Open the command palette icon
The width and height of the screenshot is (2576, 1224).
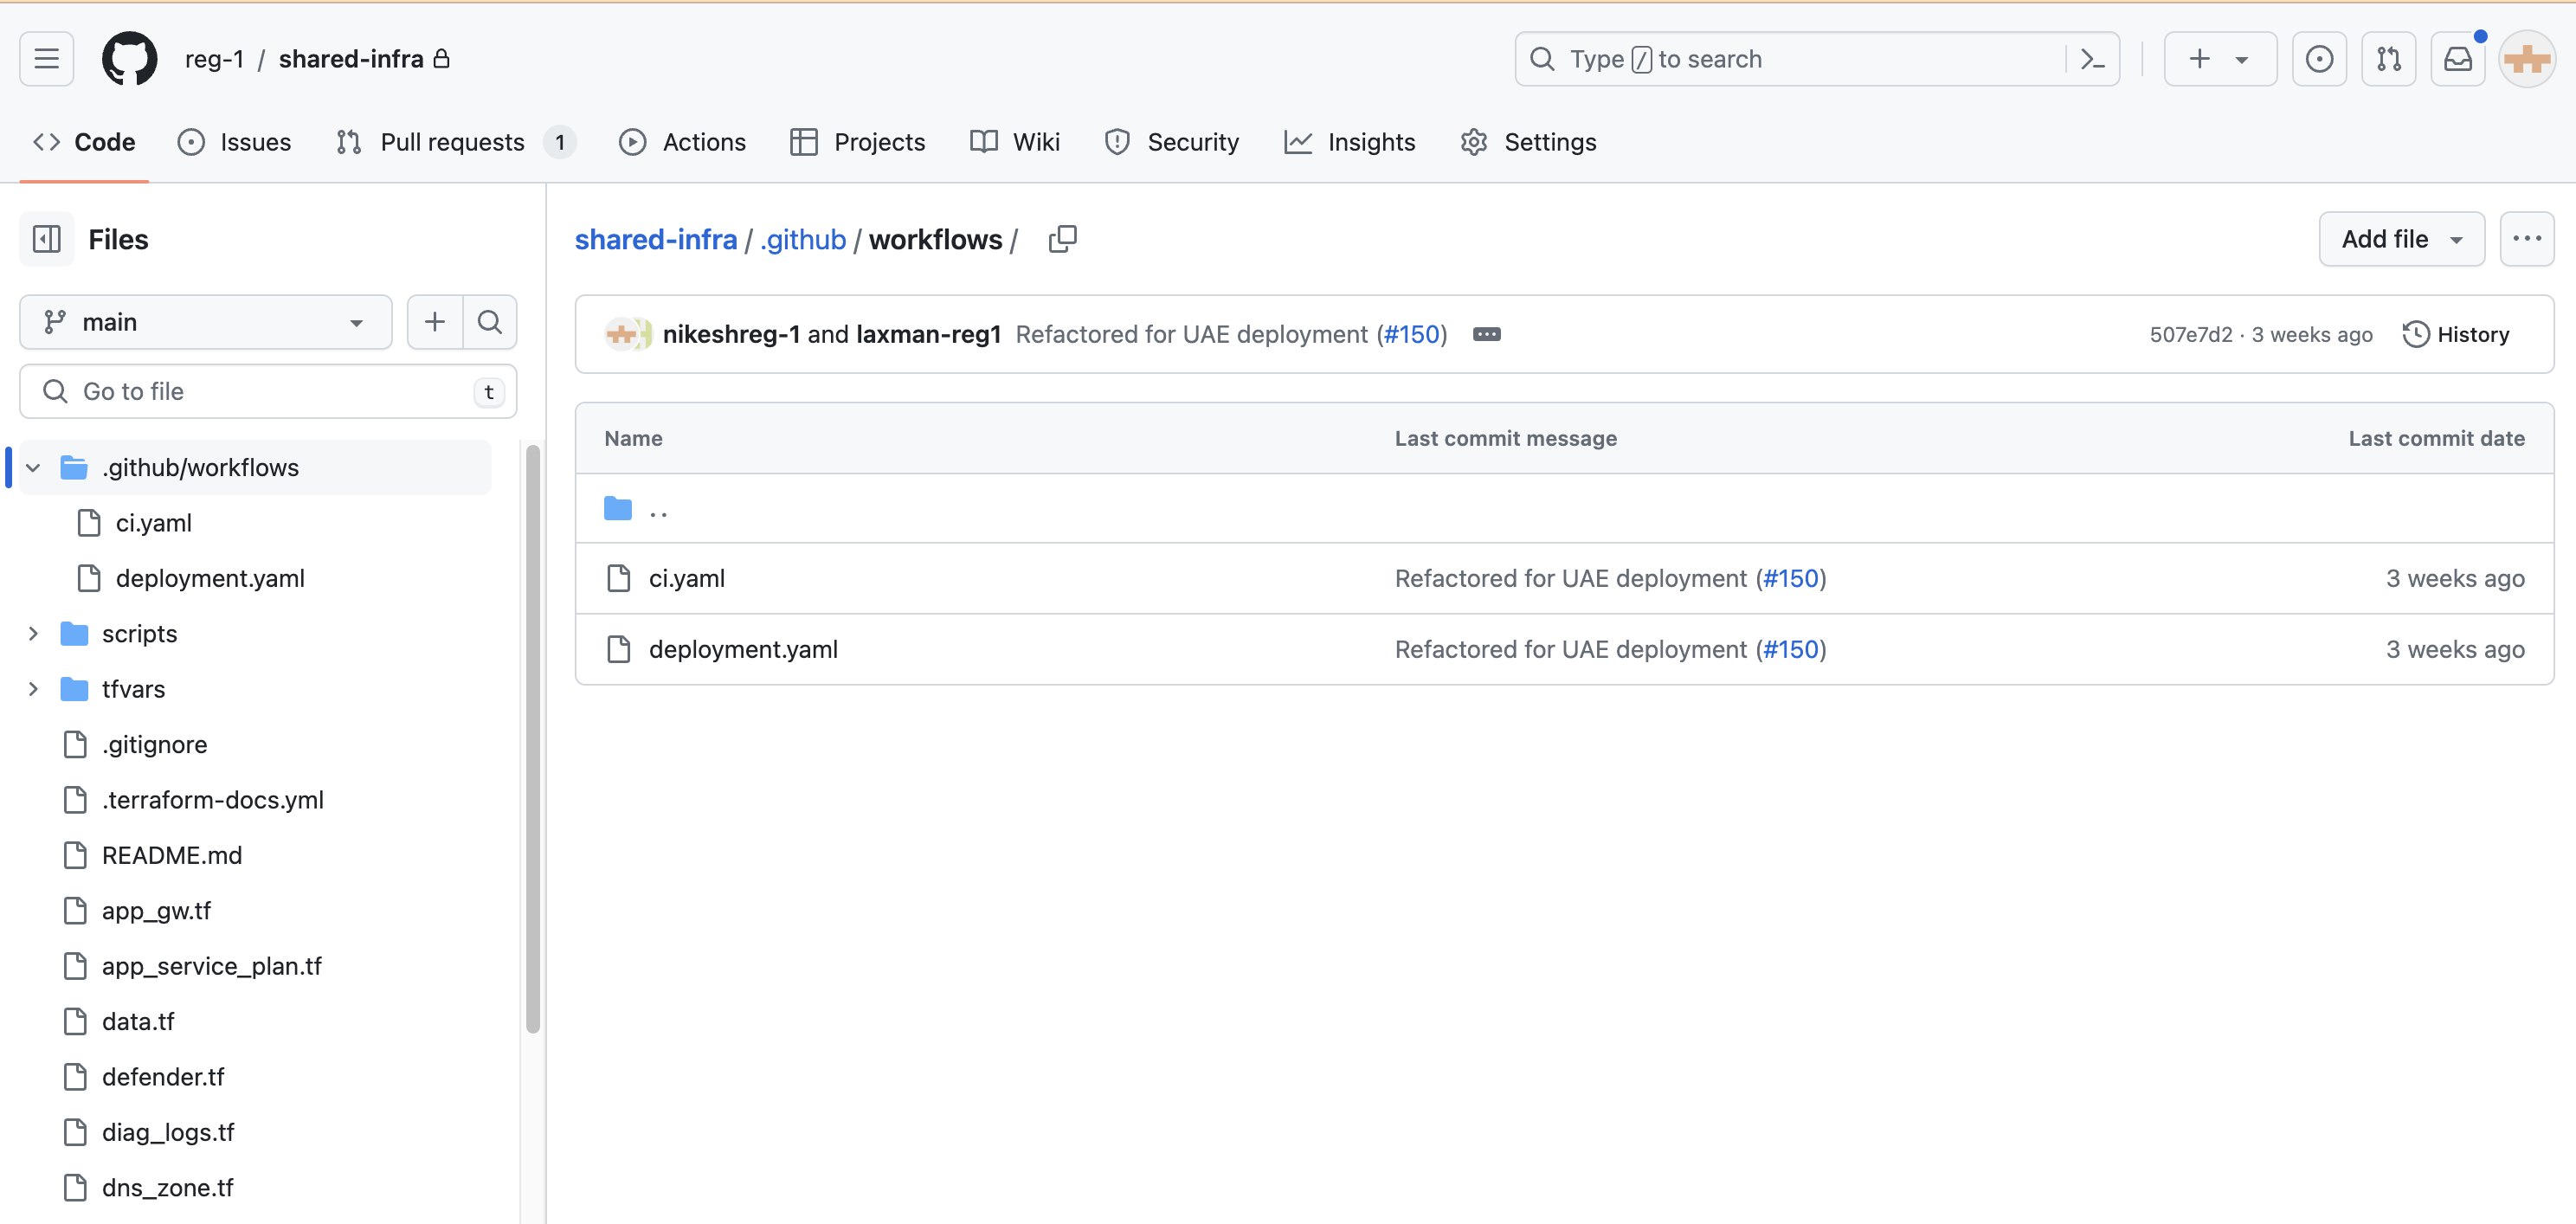[2092, 59]
